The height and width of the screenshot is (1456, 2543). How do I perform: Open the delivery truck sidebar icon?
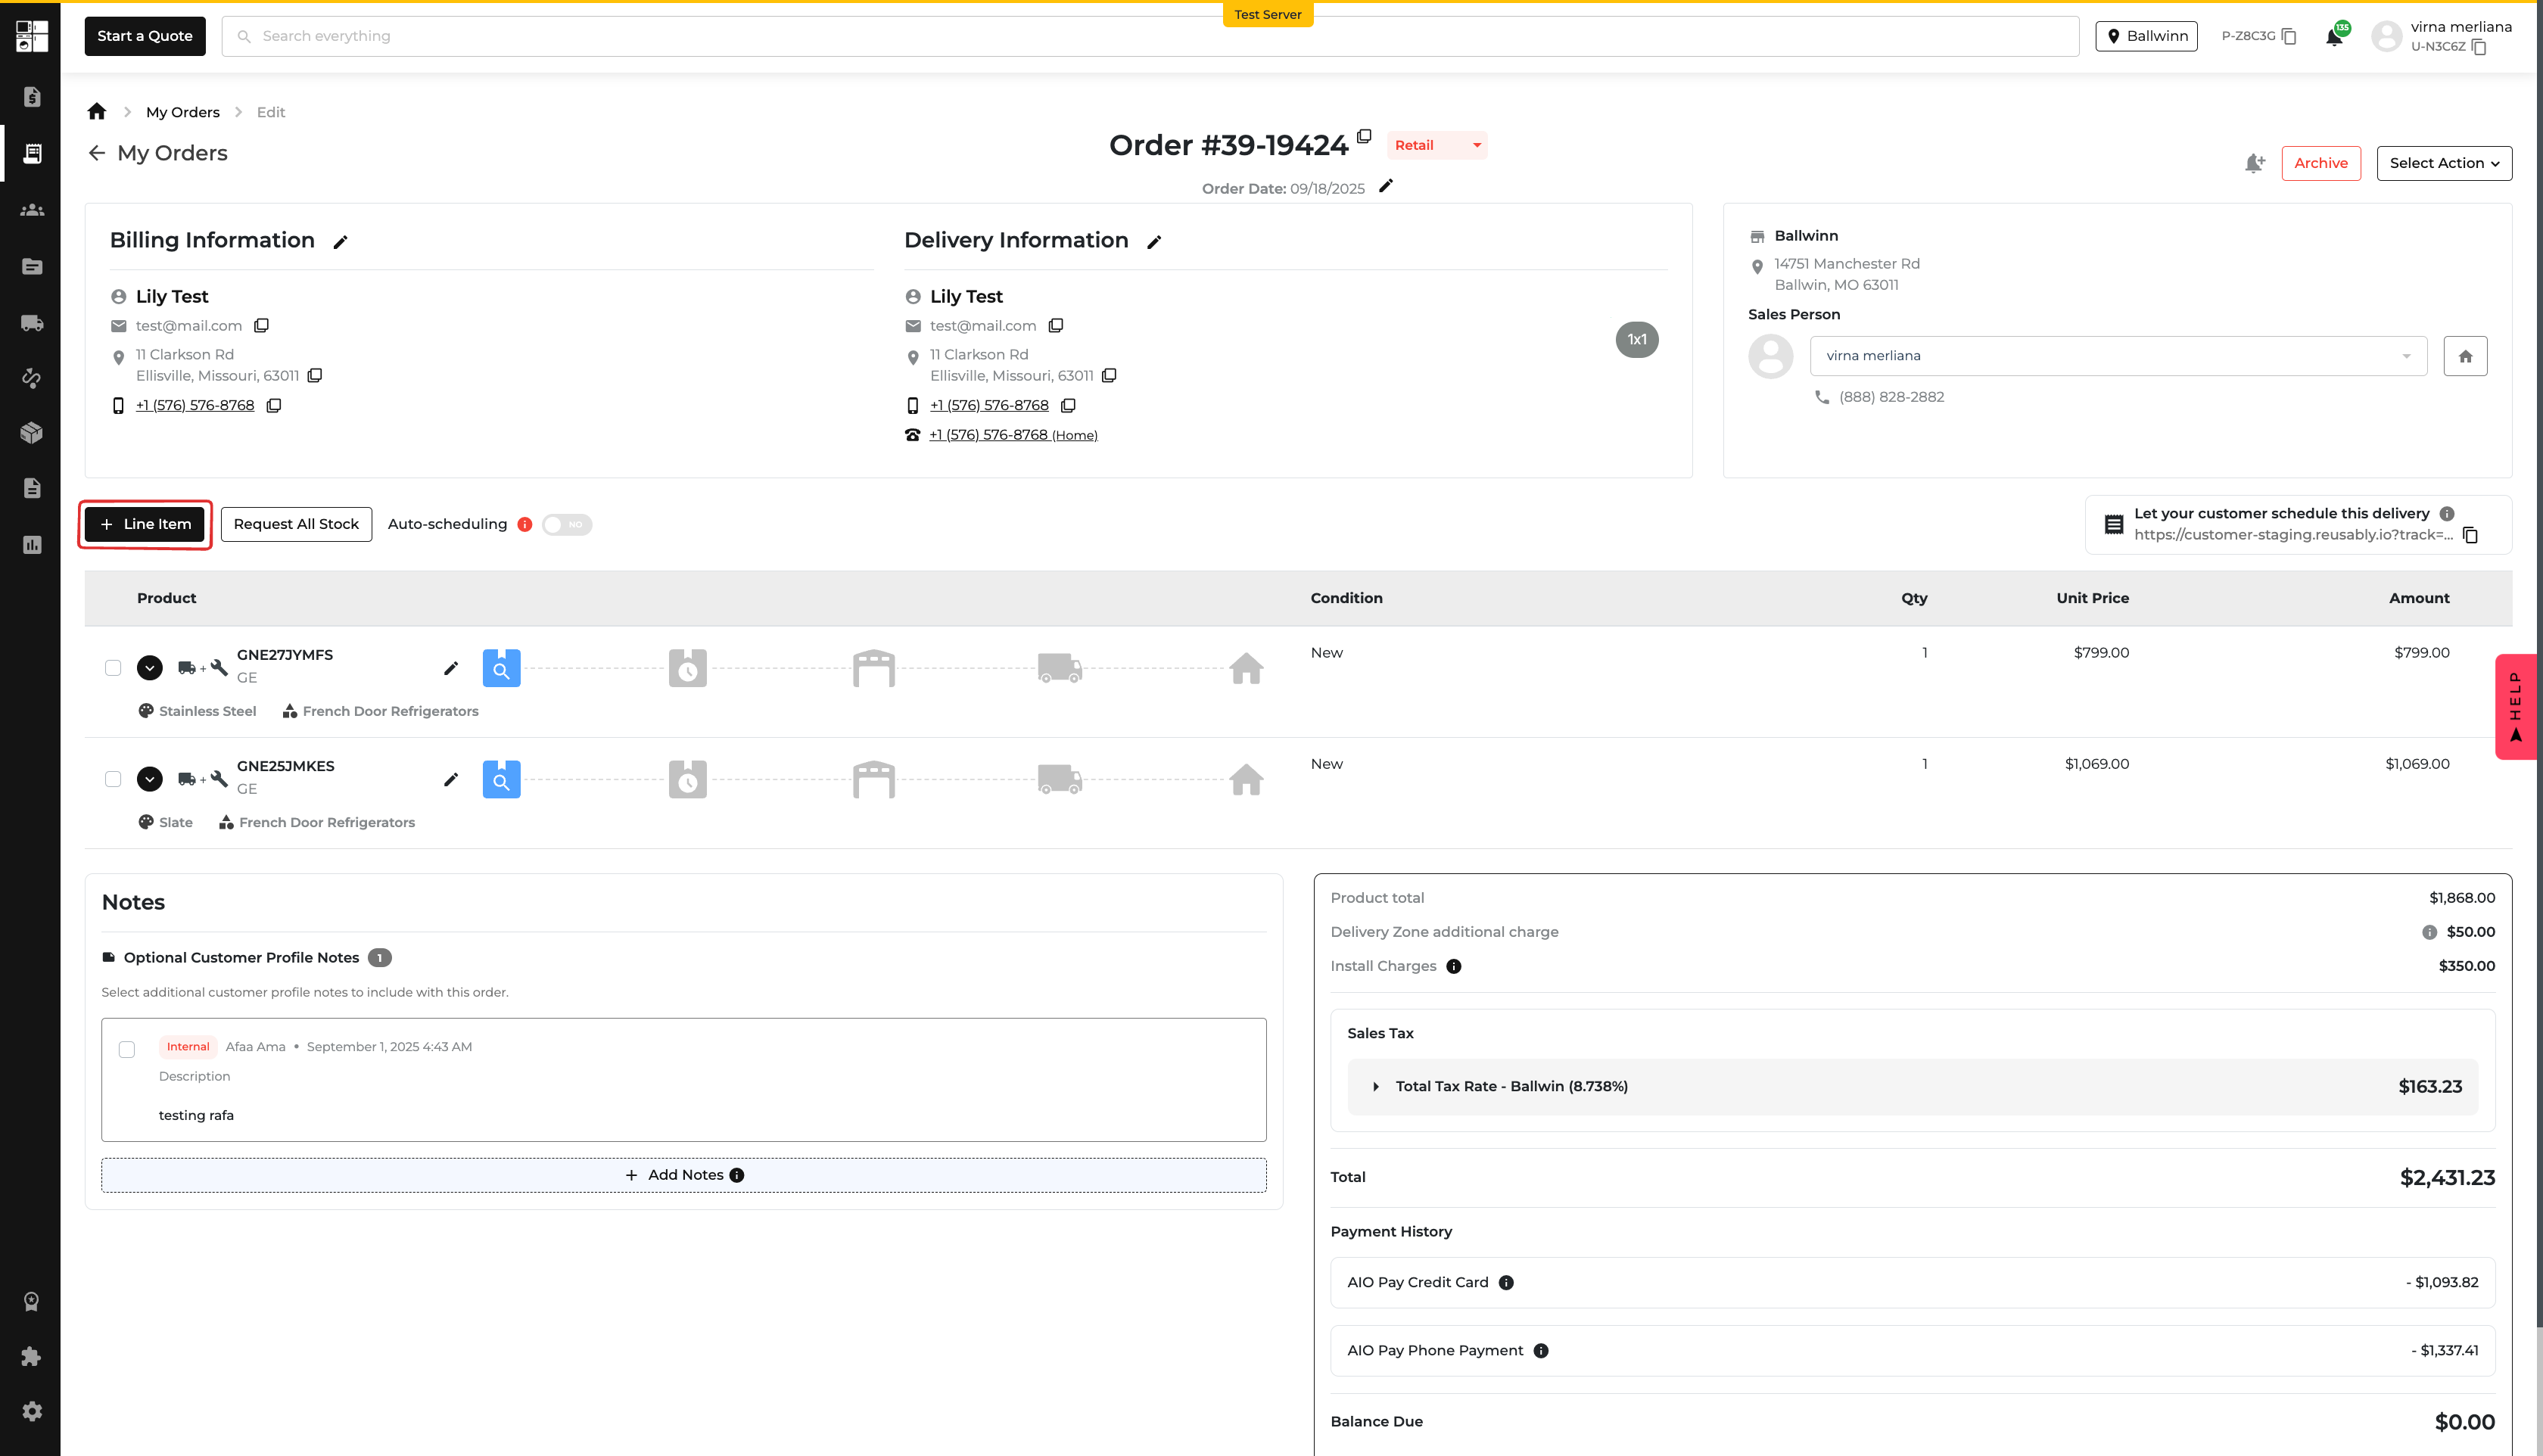32,323
